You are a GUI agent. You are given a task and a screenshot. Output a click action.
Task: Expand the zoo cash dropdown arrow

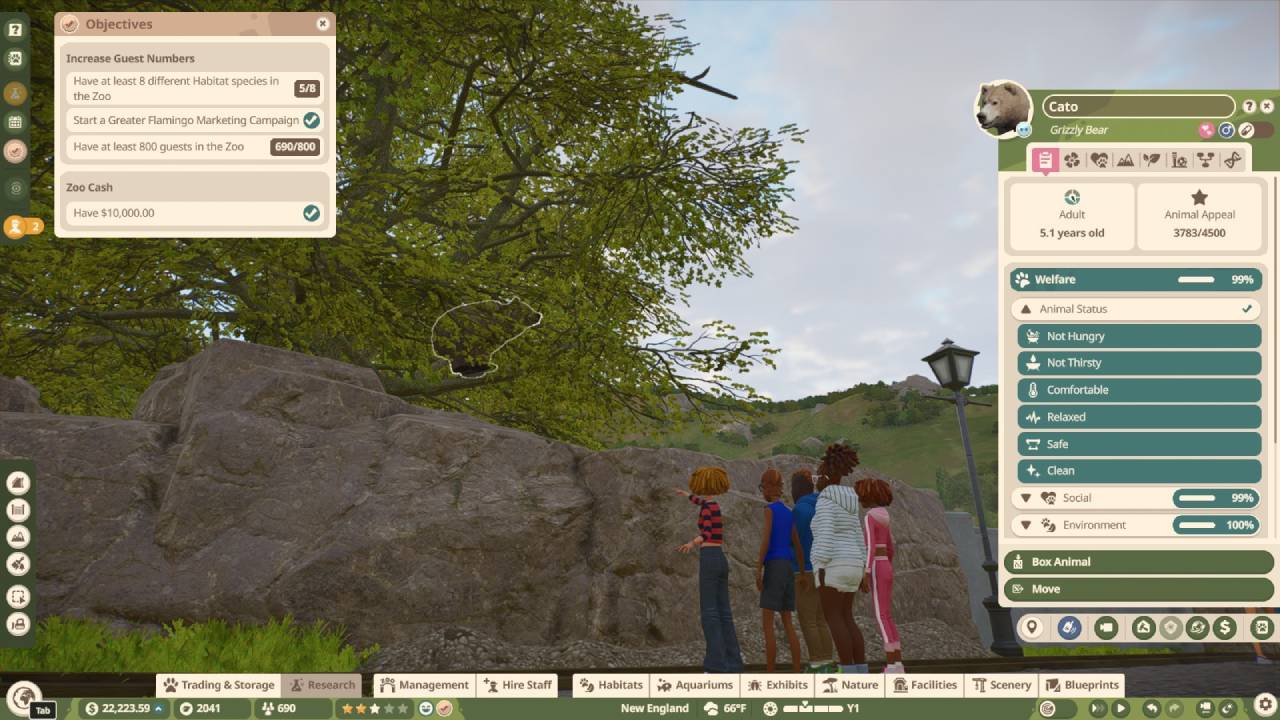158,709
